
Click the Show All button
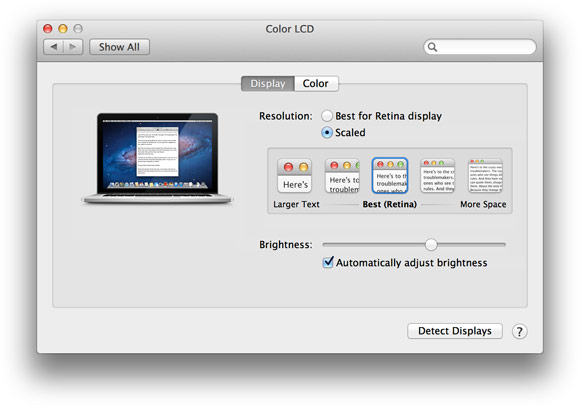click(x=119, y=47)
